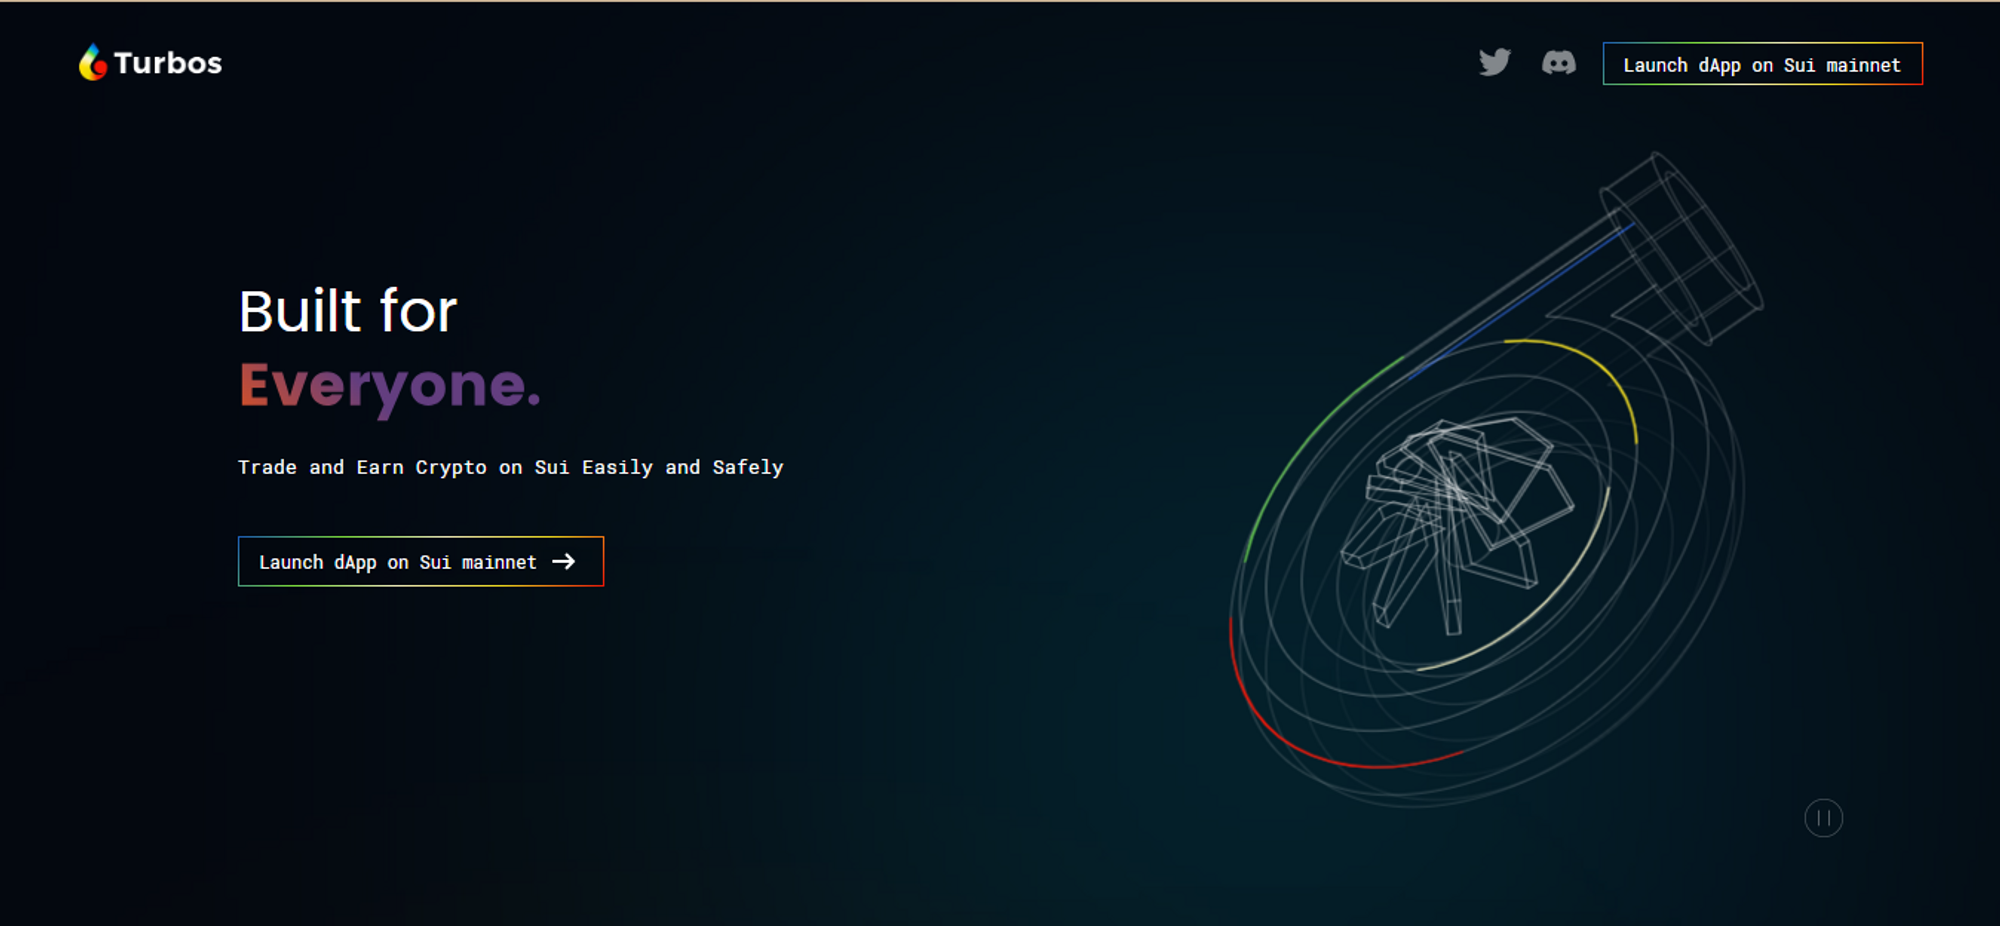Click the word 'Trade' in the tagline
This screenshot has height=926, width=2000.
267,467
